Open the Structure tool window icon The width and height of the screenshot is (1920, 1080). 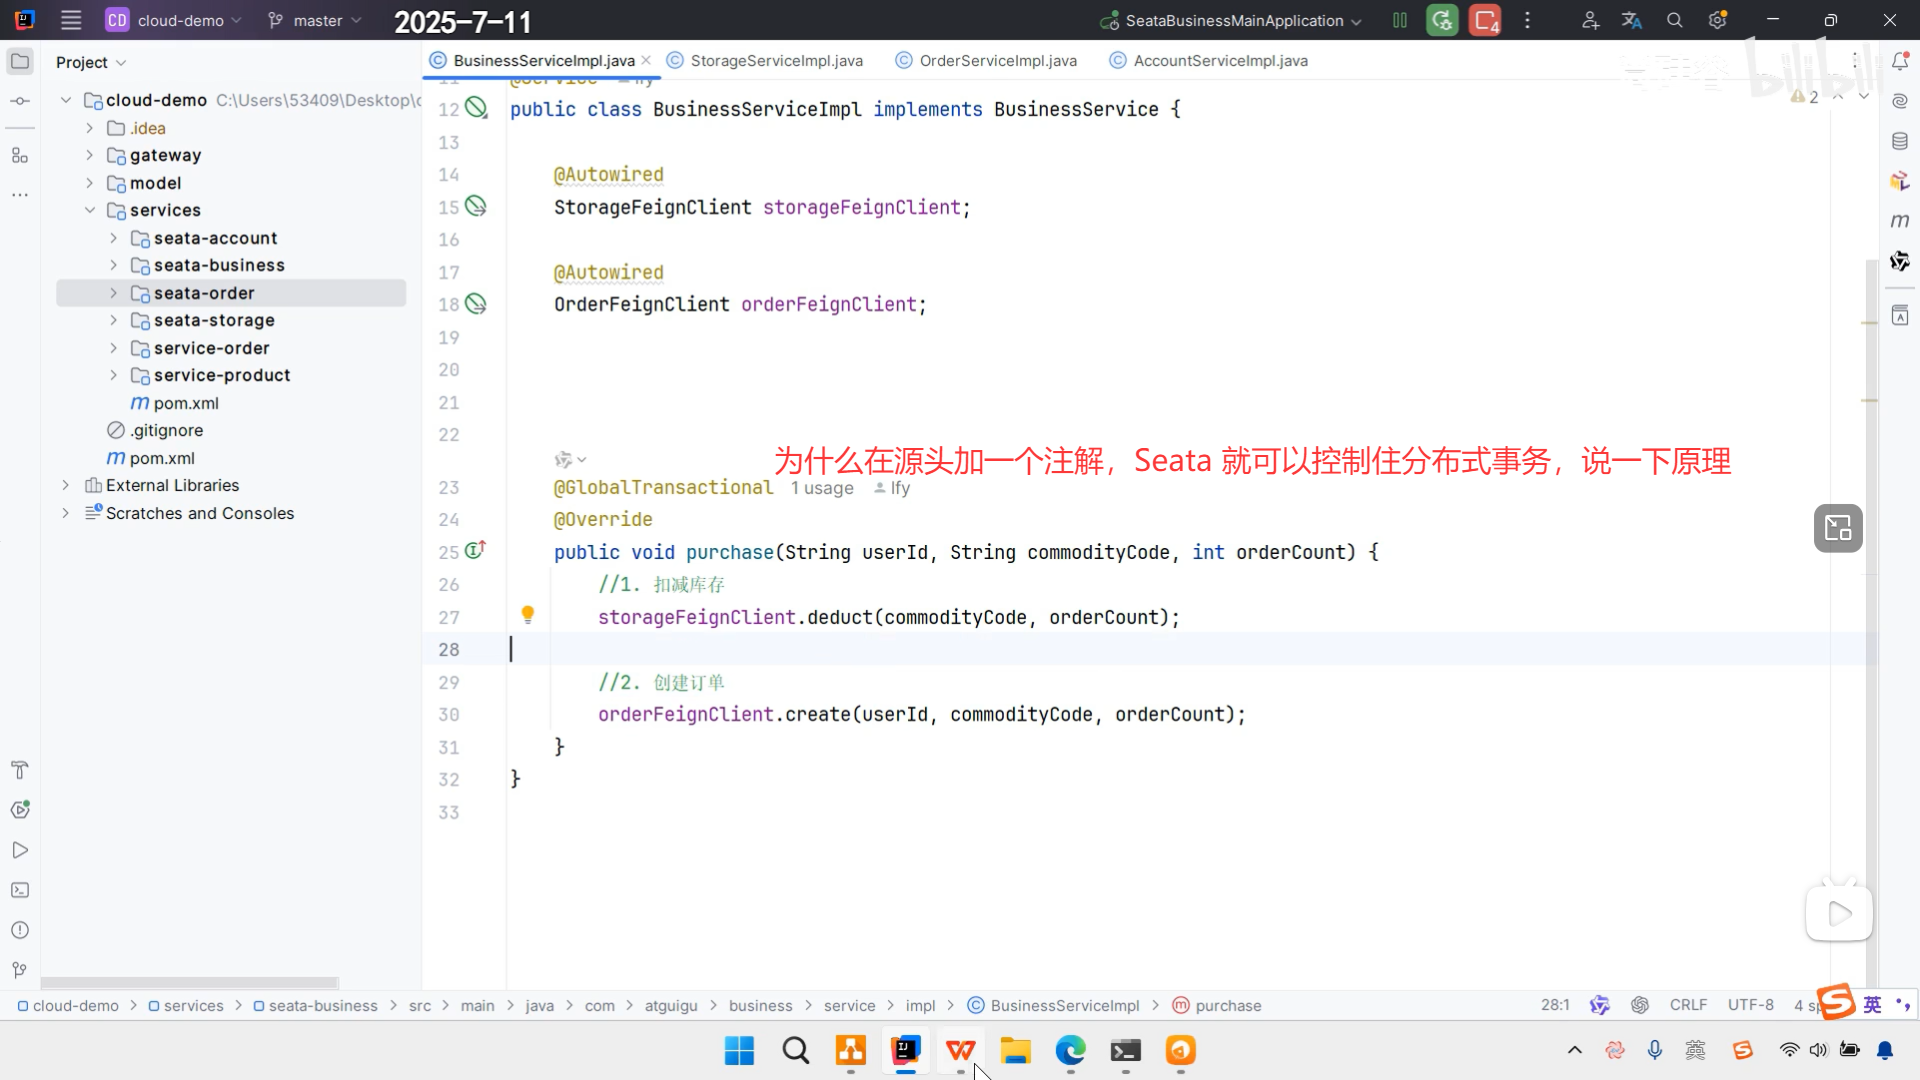tap(19, 155)
